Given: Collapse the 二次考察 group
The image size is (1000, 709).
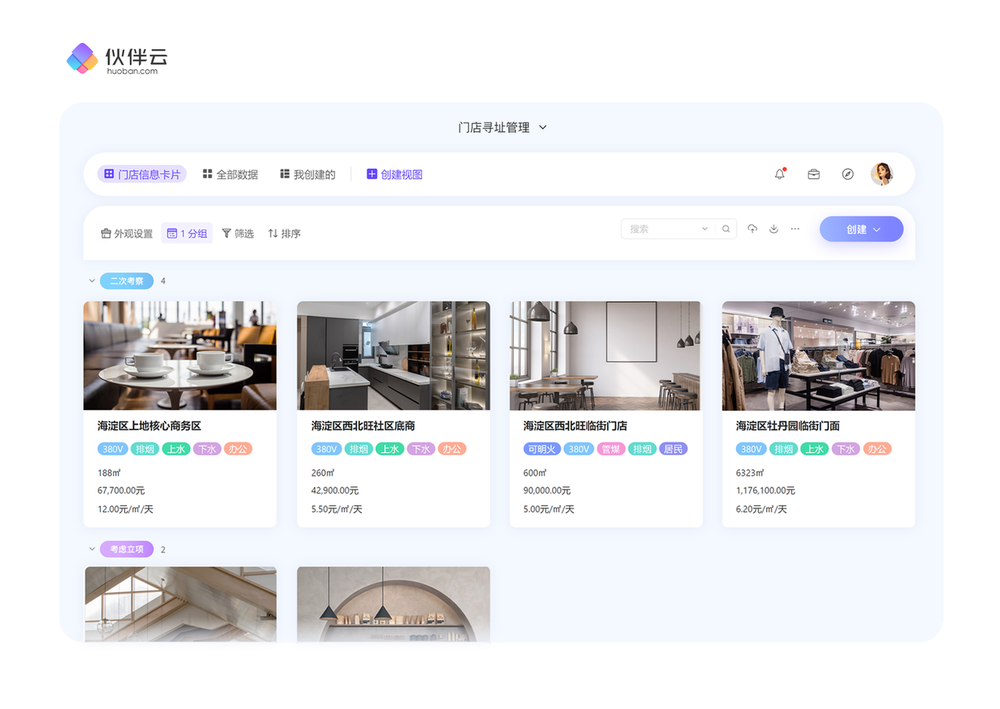Looking at the screenshot, I should (x=92, y=281).
